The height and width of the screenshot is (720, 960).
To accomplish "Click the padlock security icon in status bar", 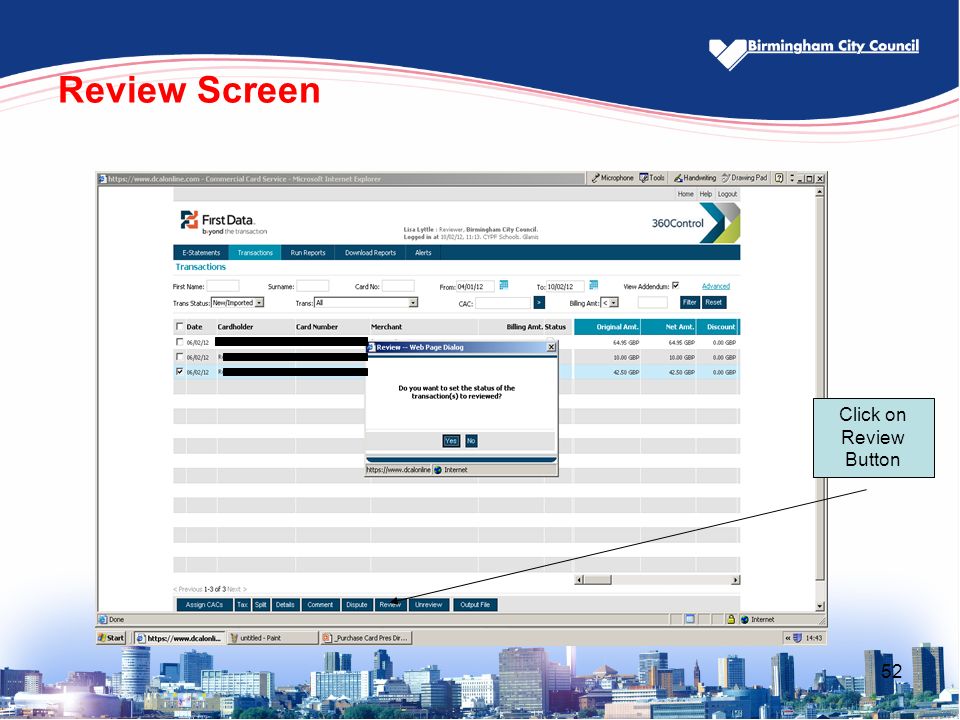I will [x=731, y=620].
